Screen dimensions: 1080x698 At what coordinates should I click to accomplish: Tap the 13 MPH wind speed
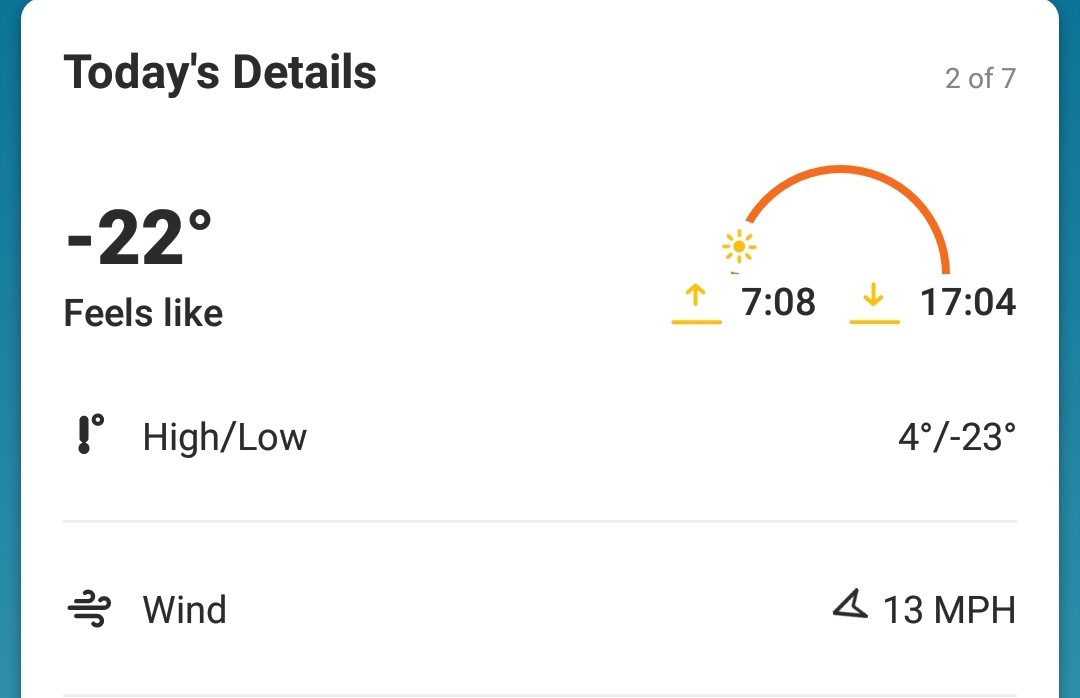click(x=949, y=610)
